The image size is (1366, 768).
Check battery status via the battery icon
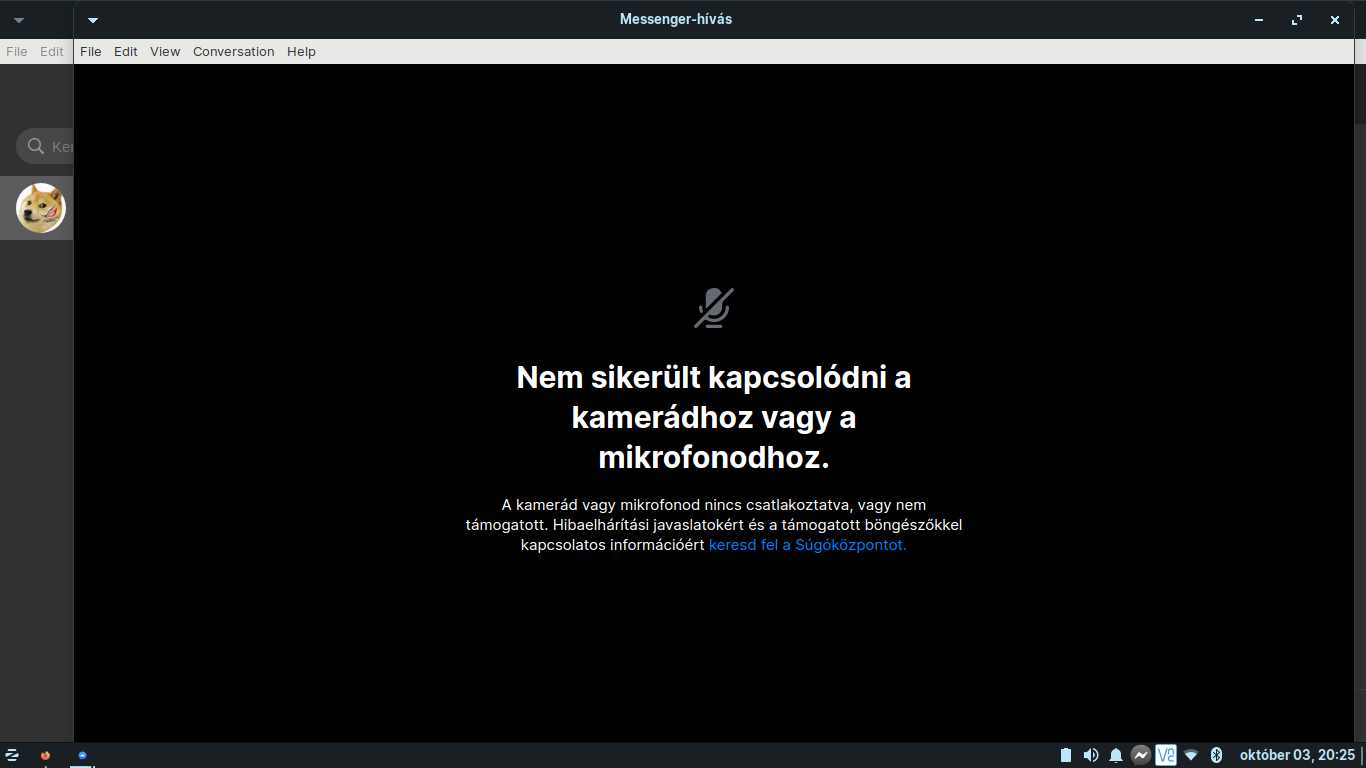coord(1066,754)
